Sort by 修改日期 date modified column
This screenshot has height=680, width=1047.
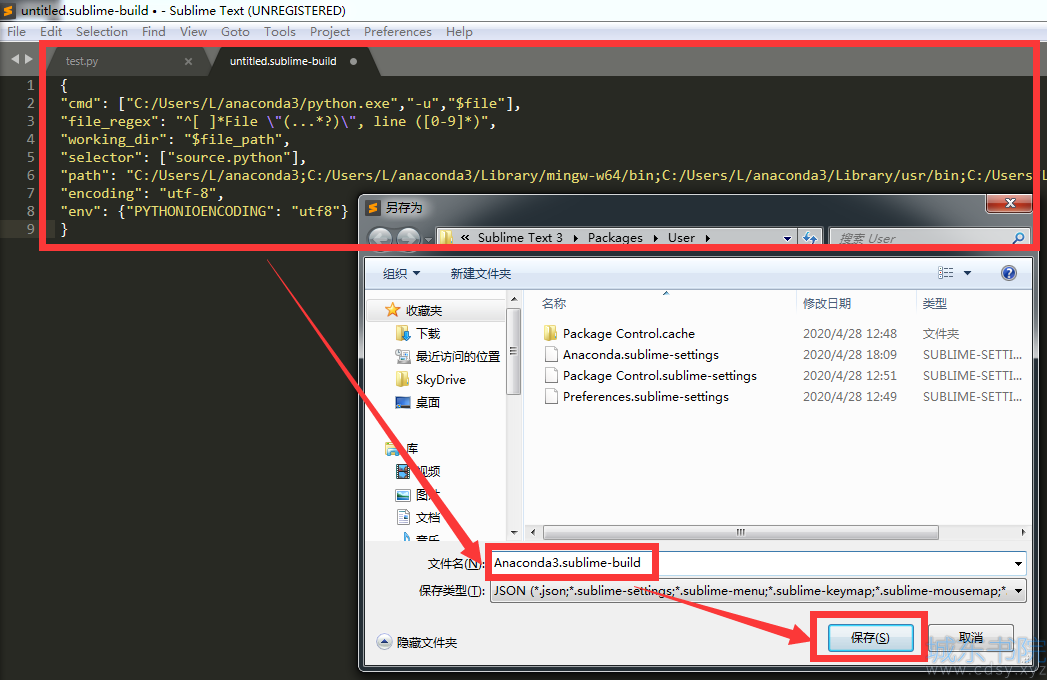827,303
